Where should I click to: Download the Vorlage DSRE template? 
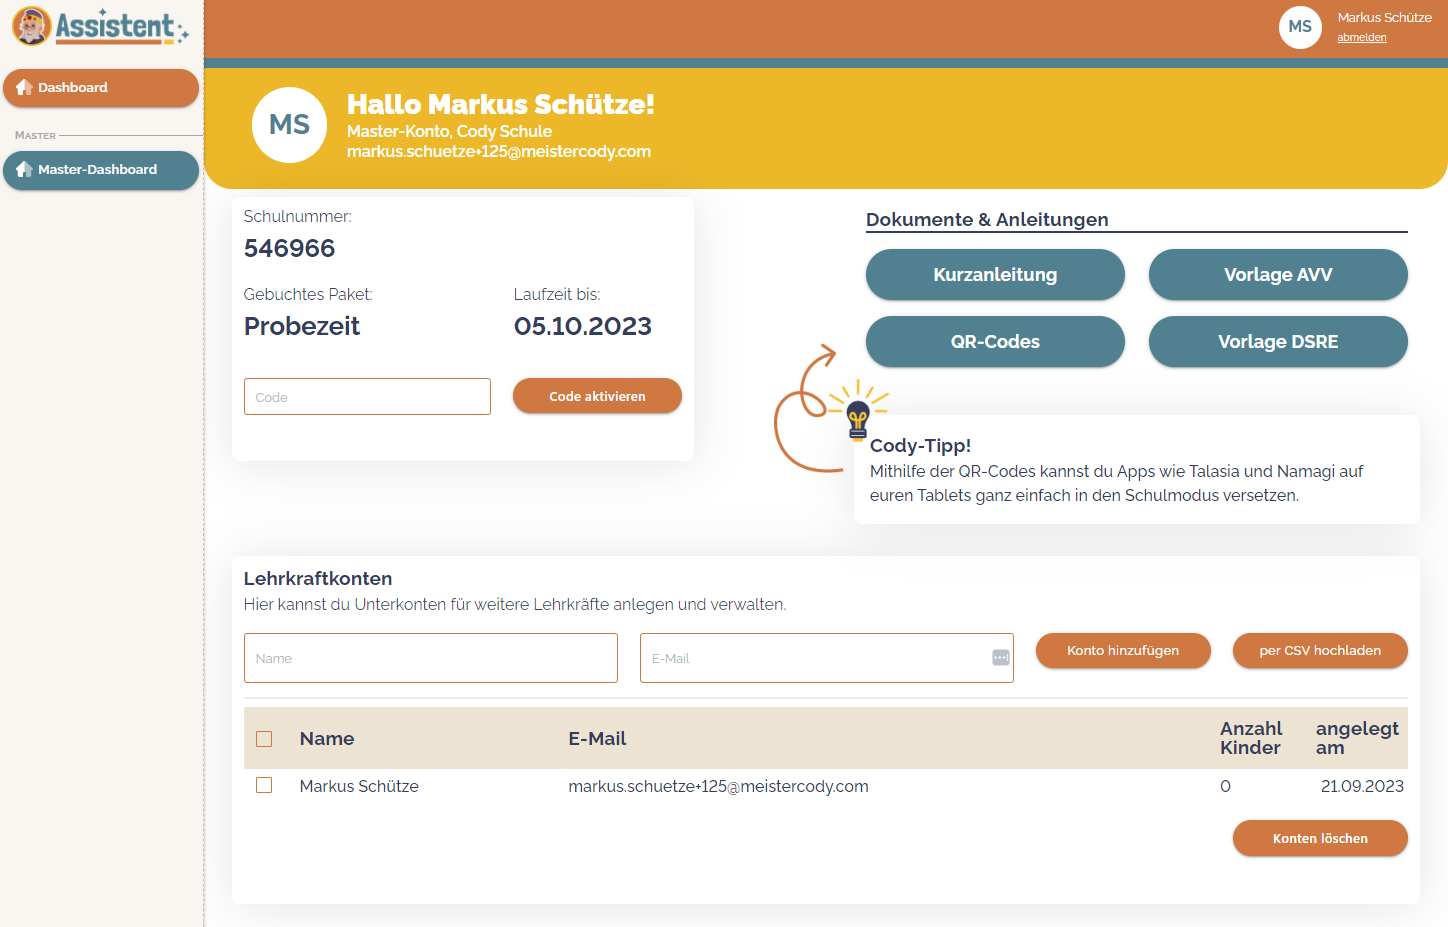point(1278,341)
